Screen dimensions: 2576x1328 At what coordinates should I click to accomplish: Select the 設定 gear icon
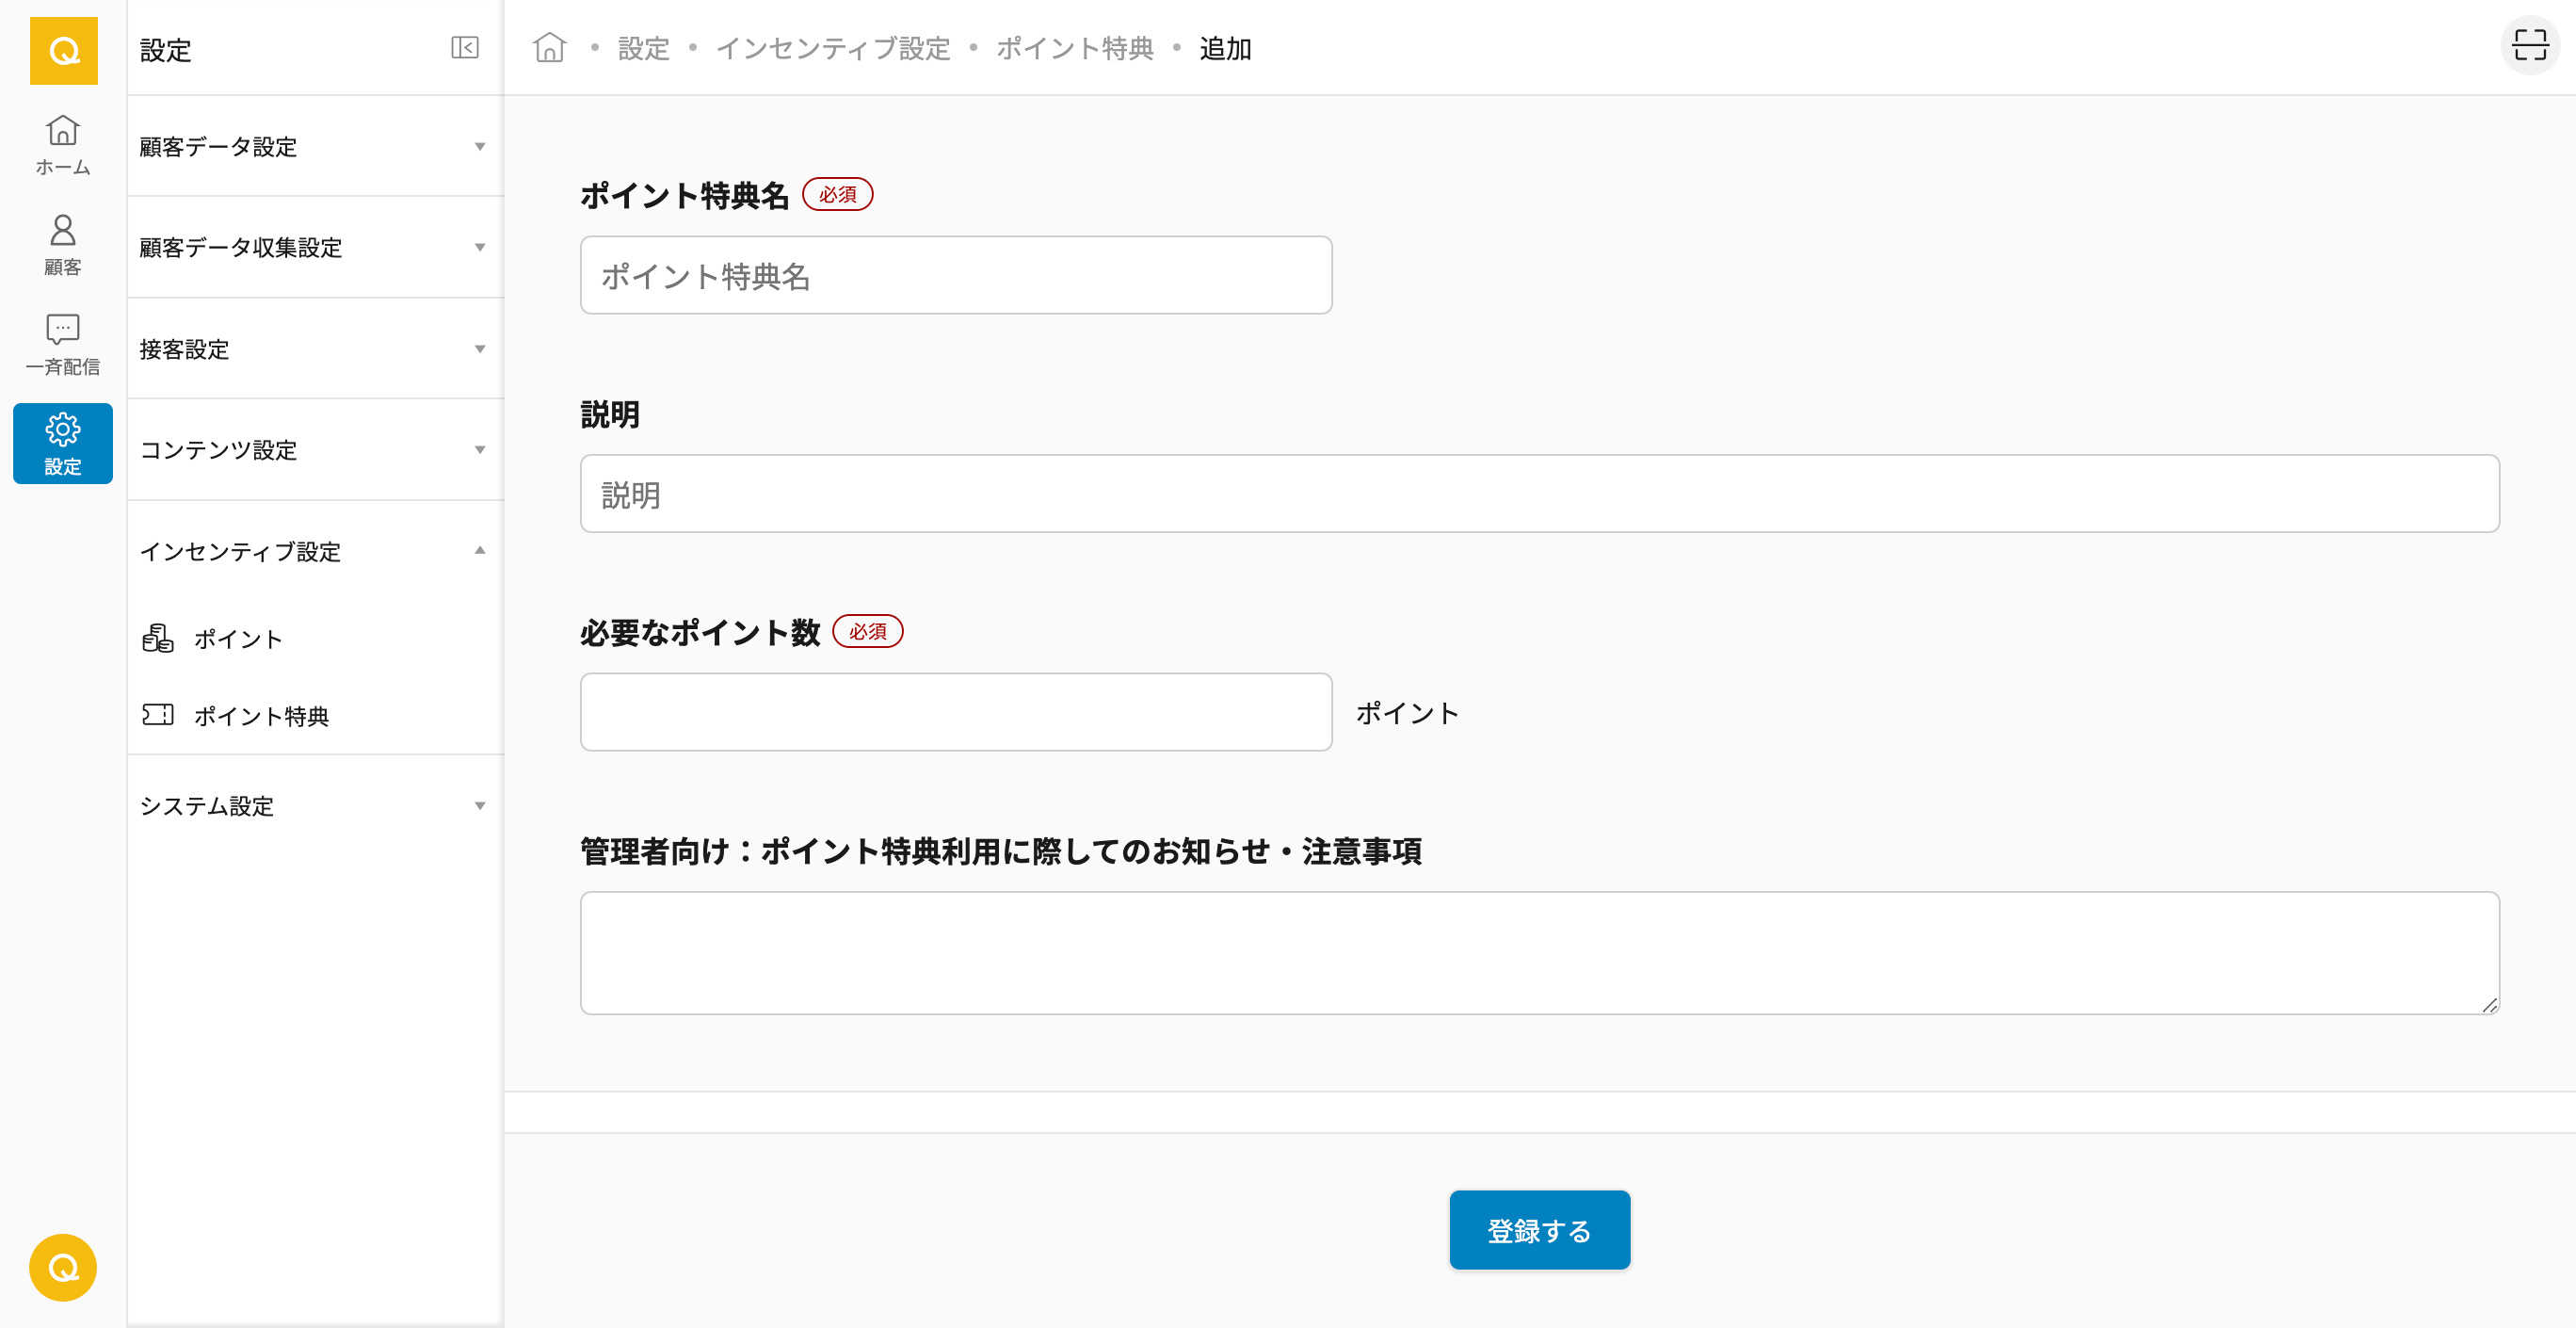63,443
